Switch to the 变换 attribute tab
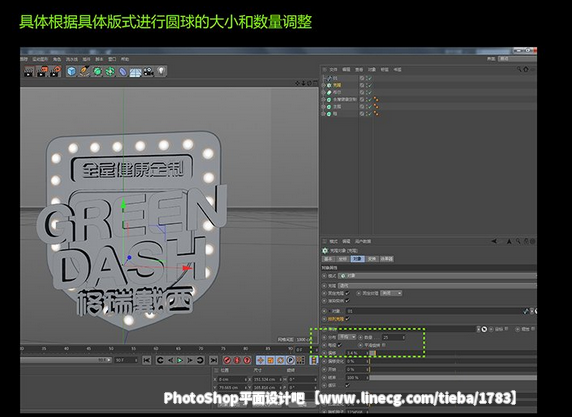572x417 pixels. click(371, 259)
